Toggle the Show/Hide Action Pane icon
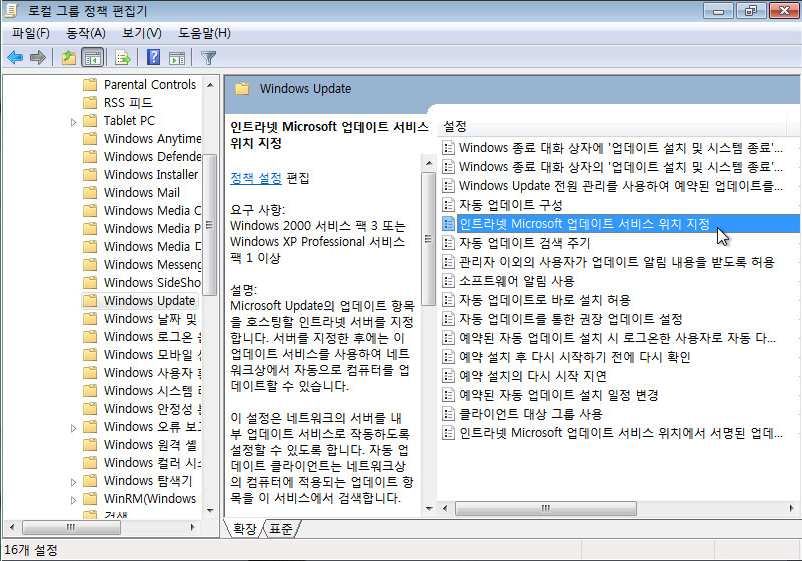 (177, 57)
